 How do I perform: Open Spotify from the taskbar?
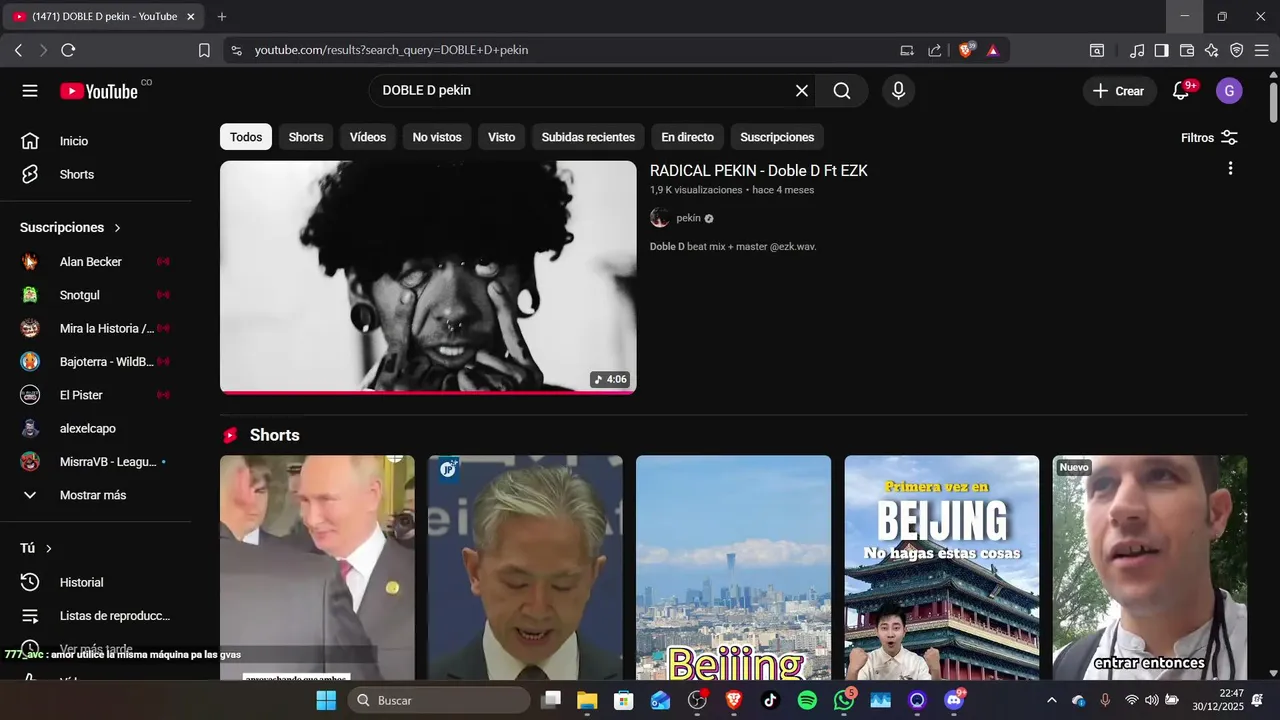tap(807, 700)
